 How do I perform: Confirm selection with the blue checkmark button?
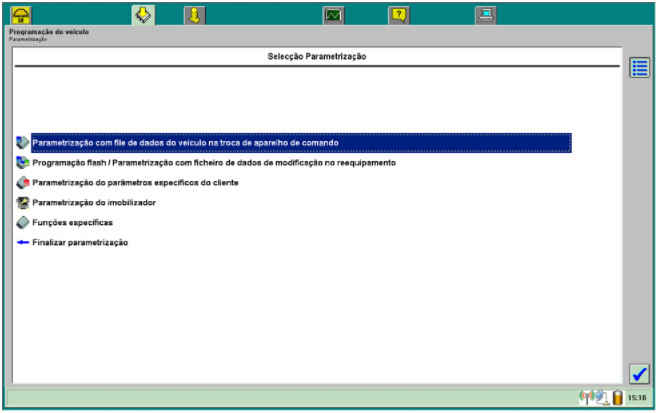639,373
